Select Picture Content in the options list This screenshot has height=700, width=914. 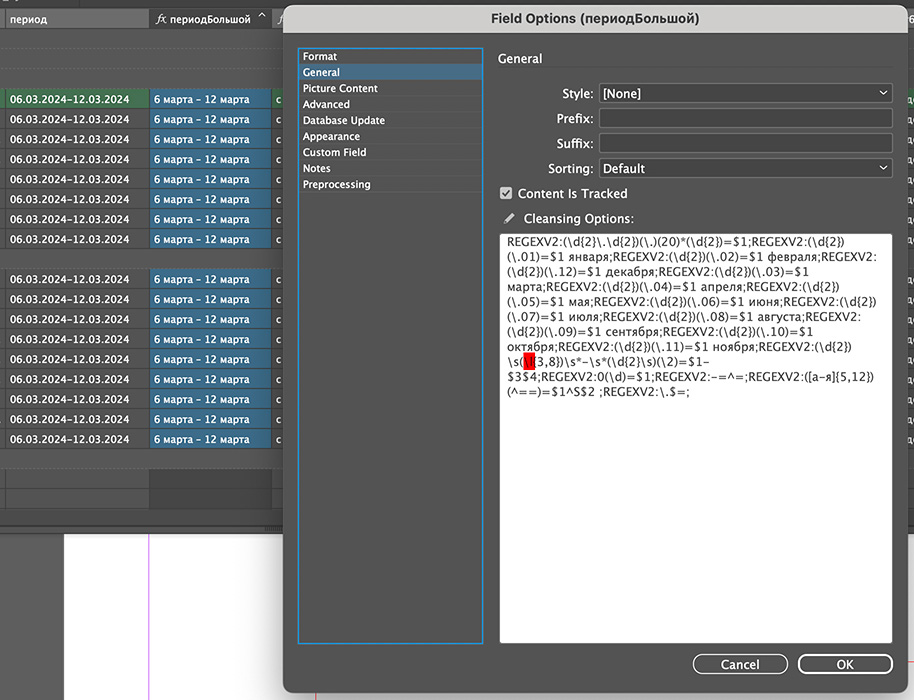coord(390,88)
